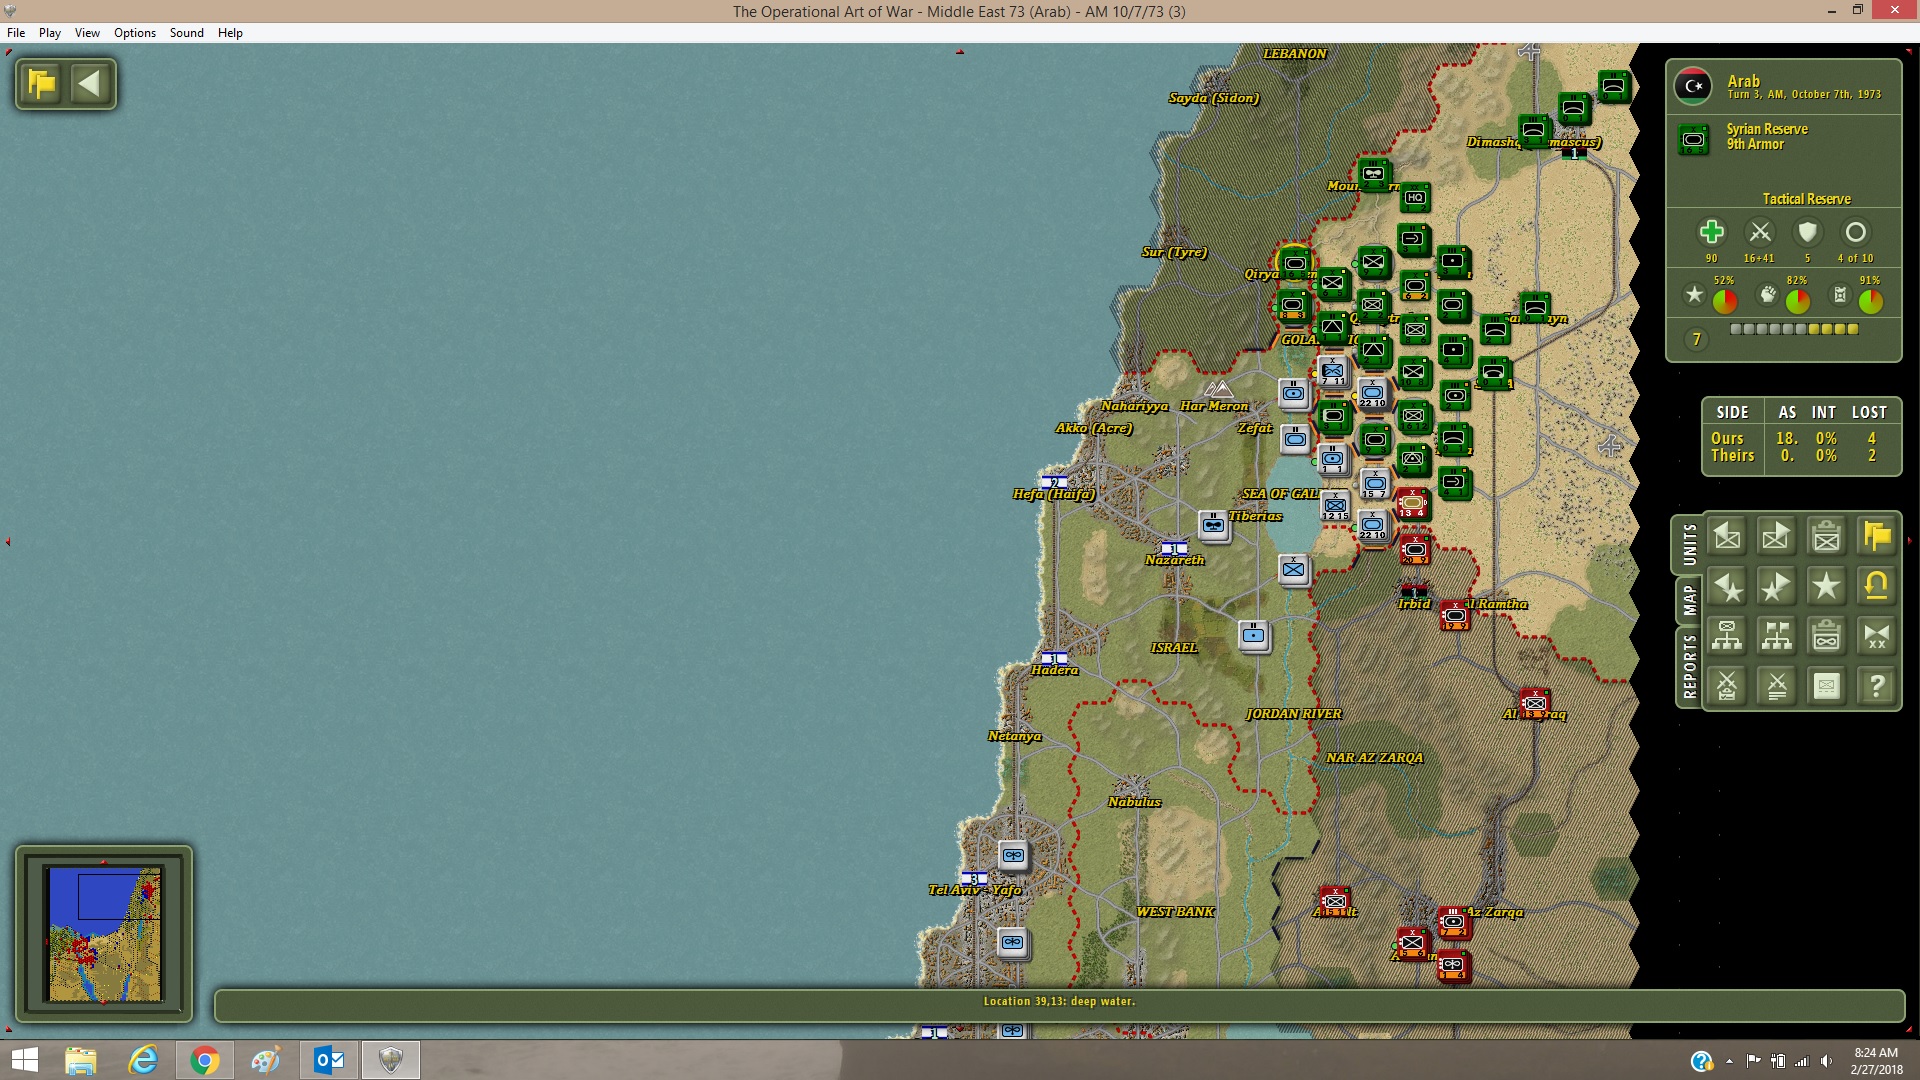
Task: Click the circle movement allowance icon
Action: coord(1855,232)
